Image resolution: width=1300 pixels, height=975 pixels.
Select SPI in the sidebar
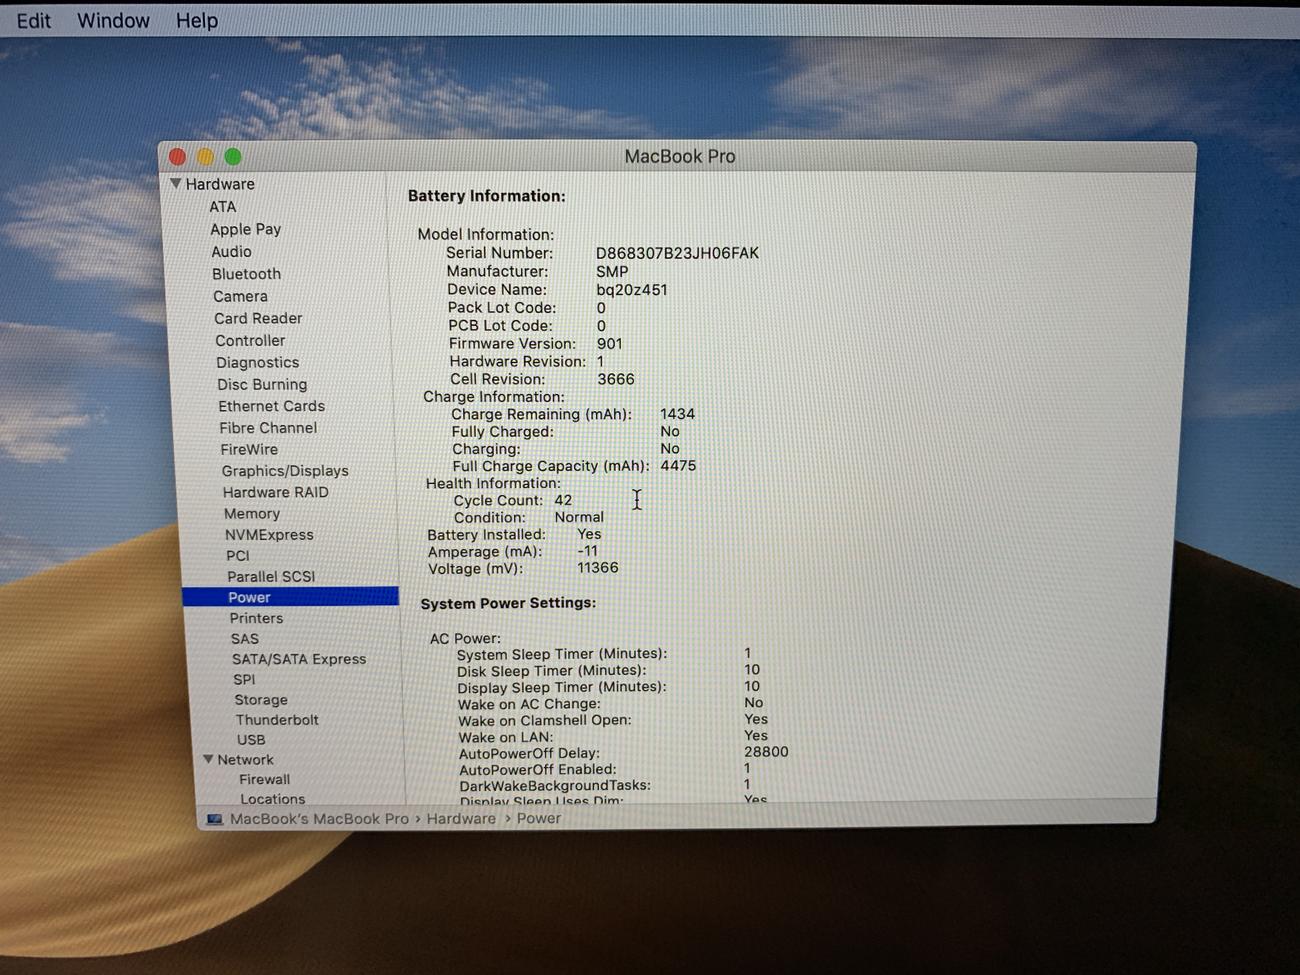click(x=244, y=679)
